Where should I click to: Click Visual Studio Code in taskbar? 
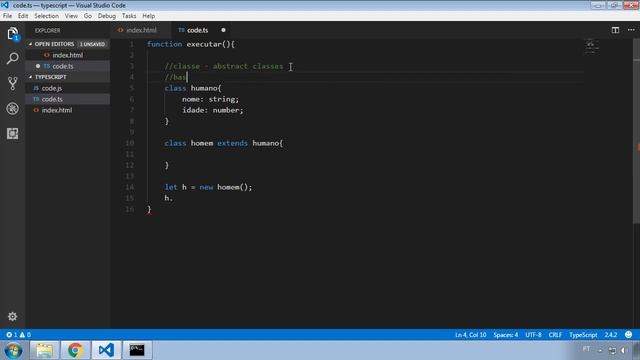[106, 350]
